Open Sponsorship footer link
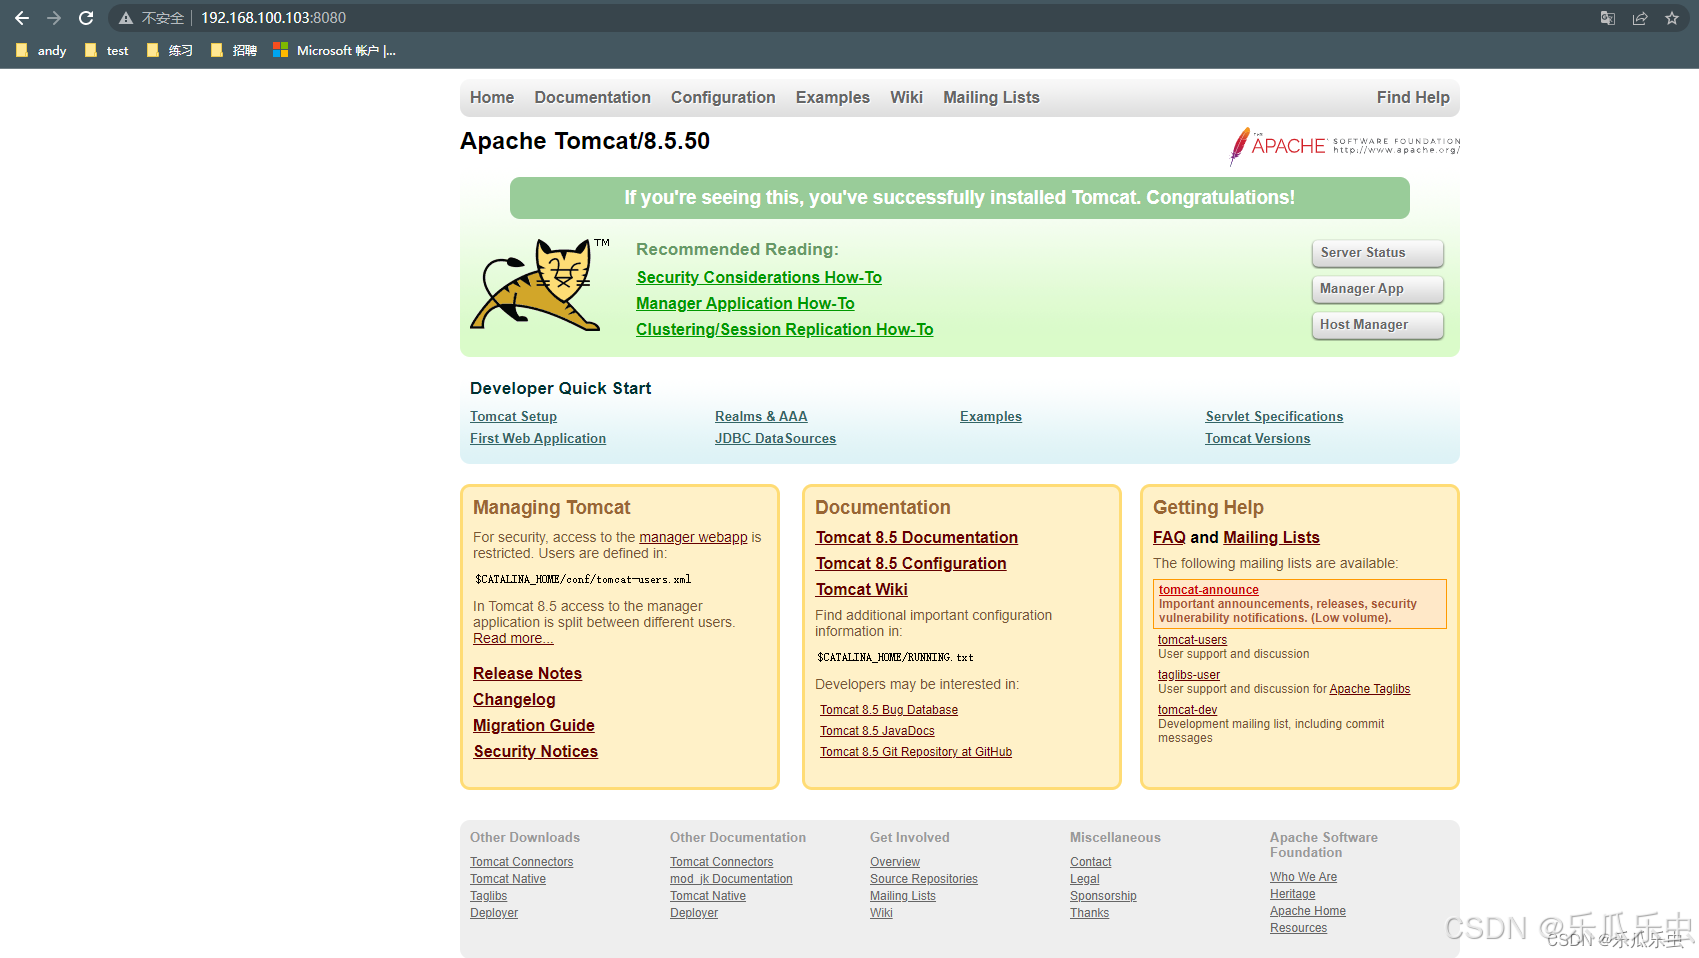Screen dimensions: 1699x958 tap(1103, 896)
